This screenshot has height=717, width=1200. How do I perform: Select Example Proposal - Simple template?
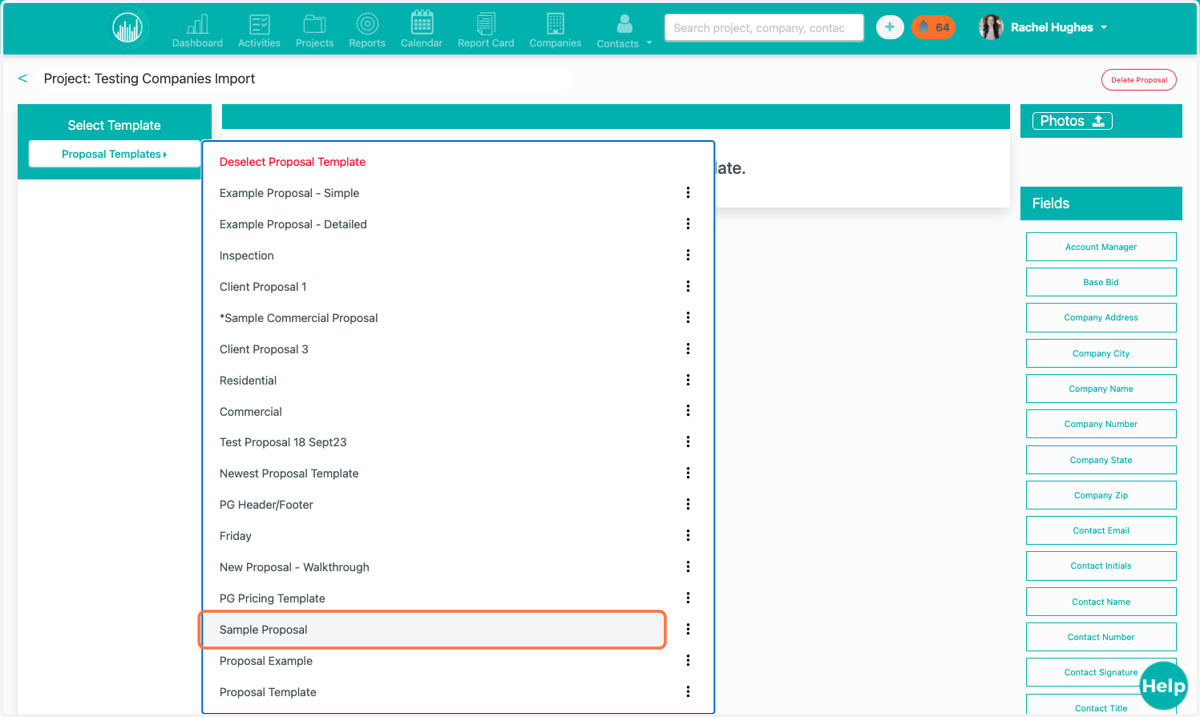click(x=289, y=193)
